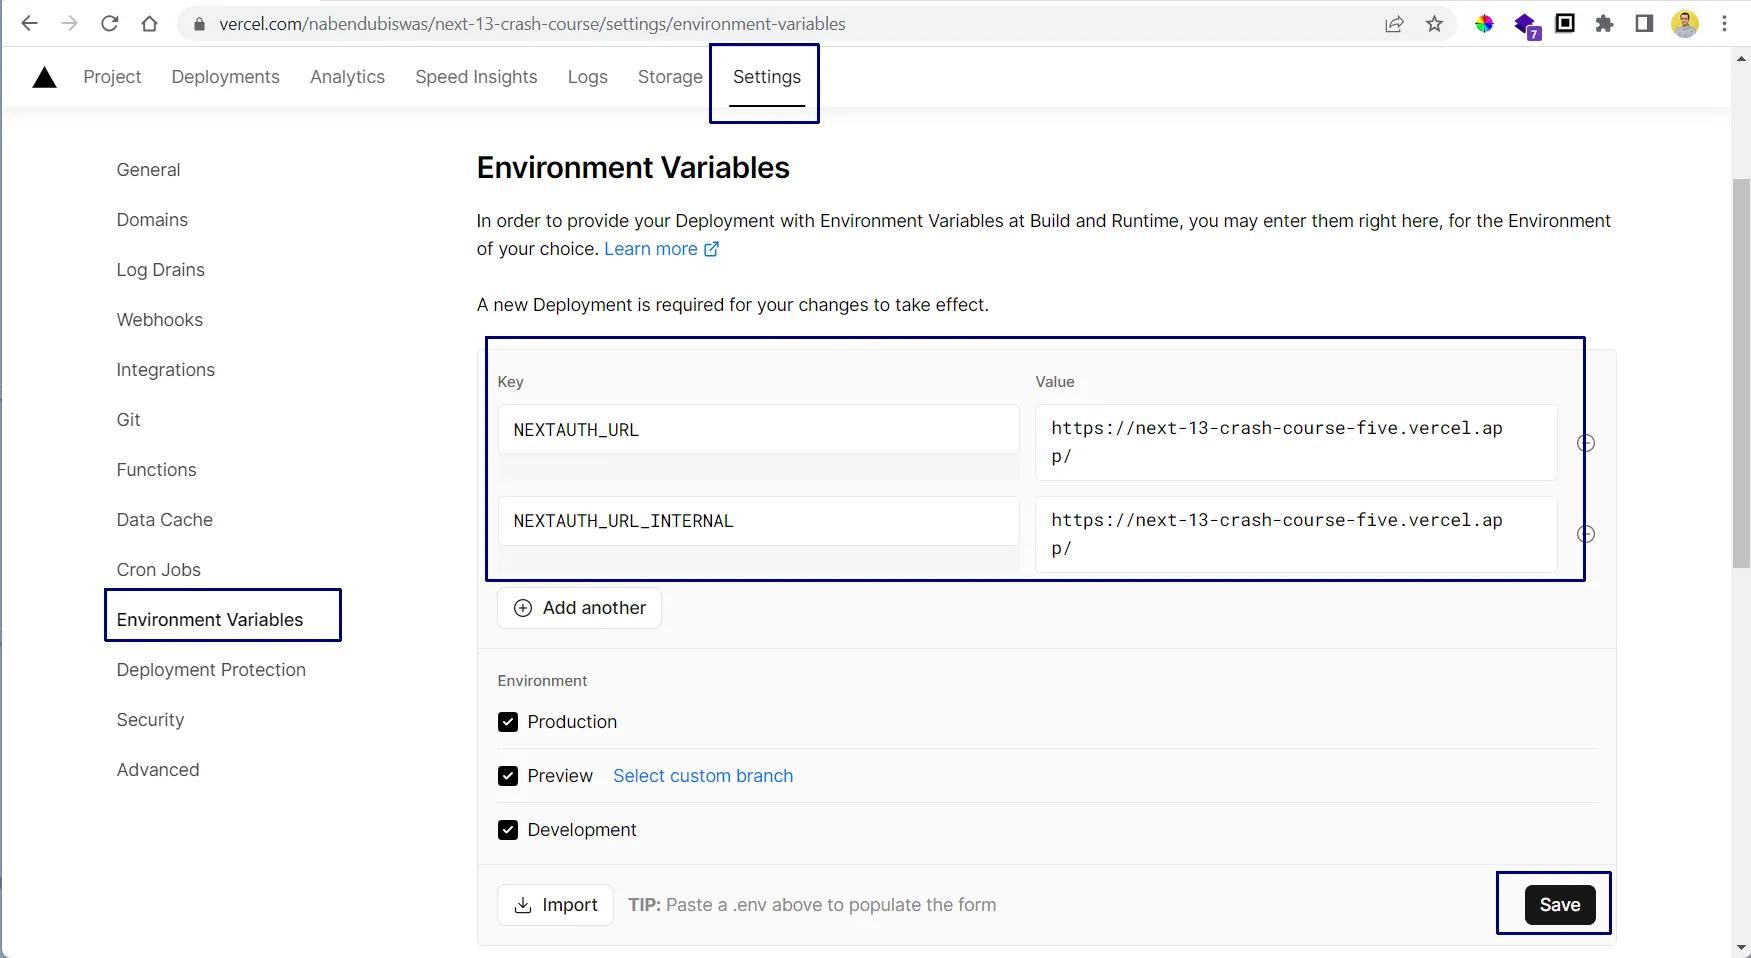This screenshot has height=958, width=1751.
Task: Bookmark this page with the star icon
Action: [1434, 24]
